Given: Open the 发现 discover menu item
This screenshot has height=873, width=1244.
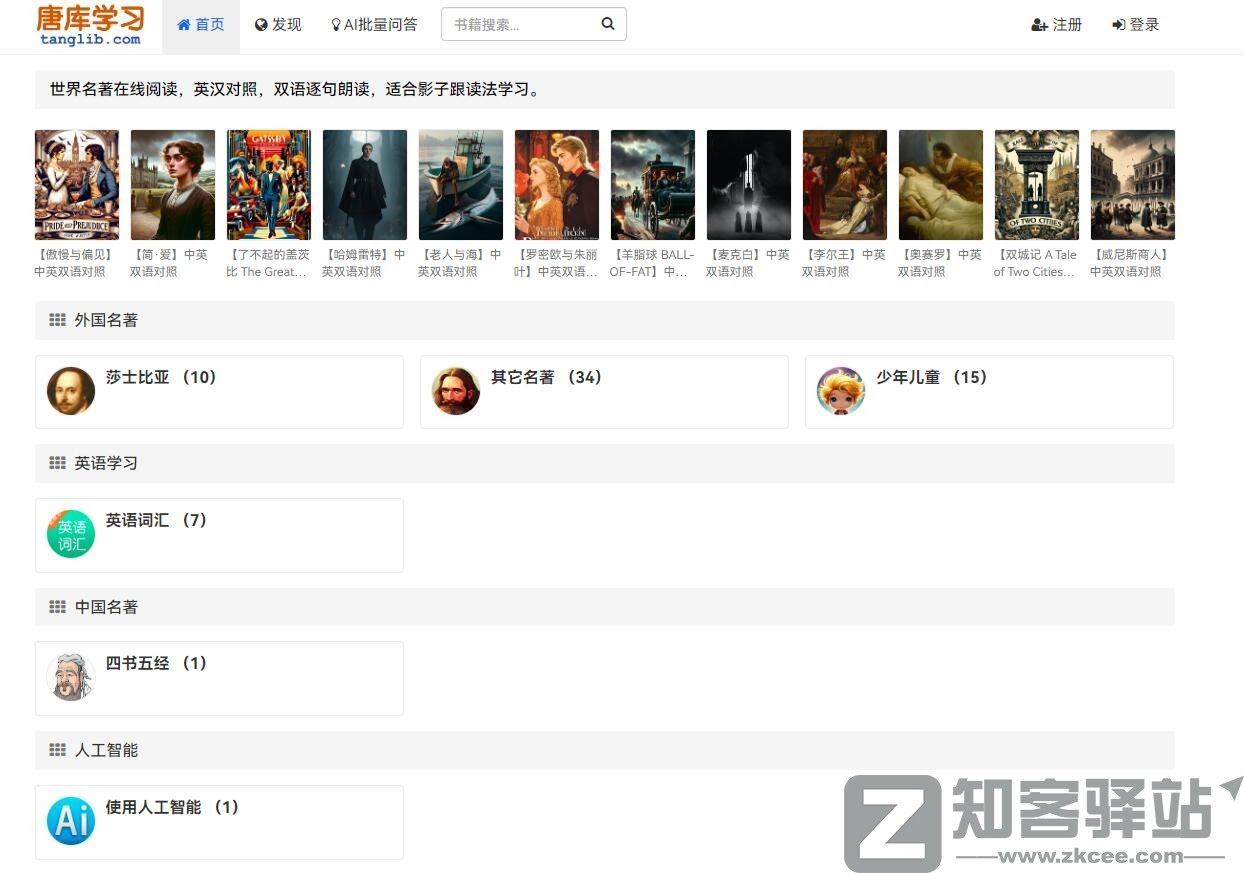Looking at the screenshot, I should click(x=278, y=25).
